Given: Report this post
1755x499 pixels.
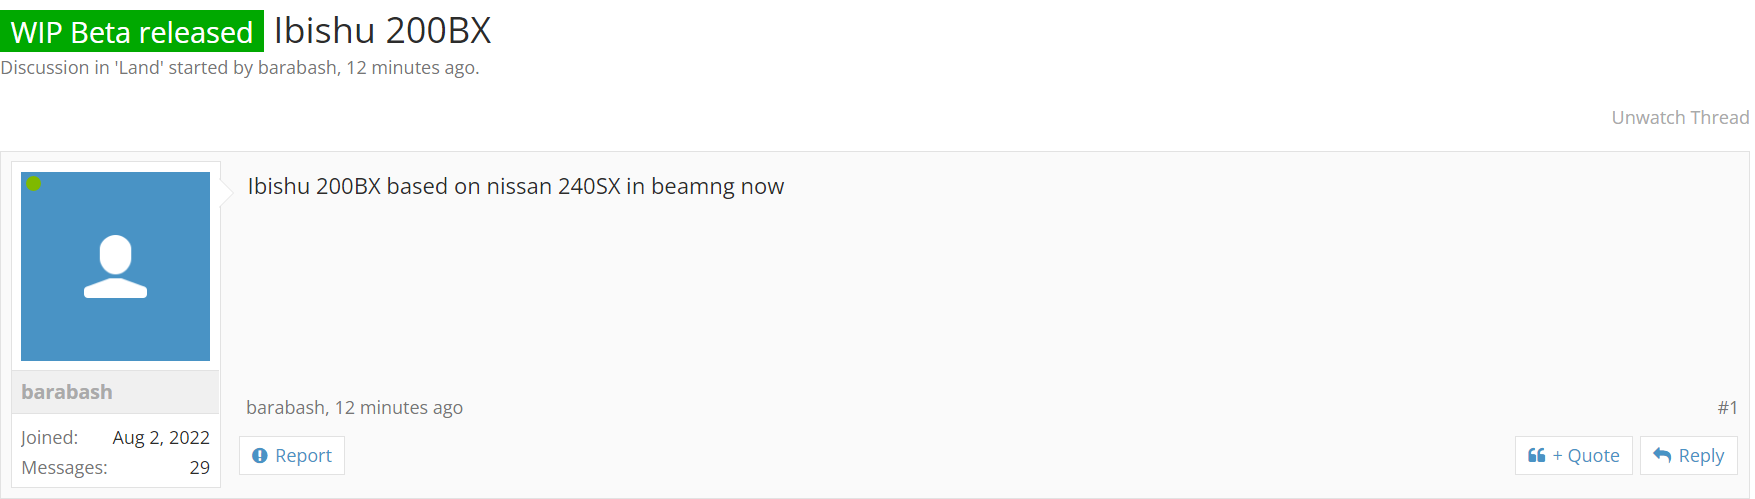Looking at the screenshot, I should [x=292, y=456].
